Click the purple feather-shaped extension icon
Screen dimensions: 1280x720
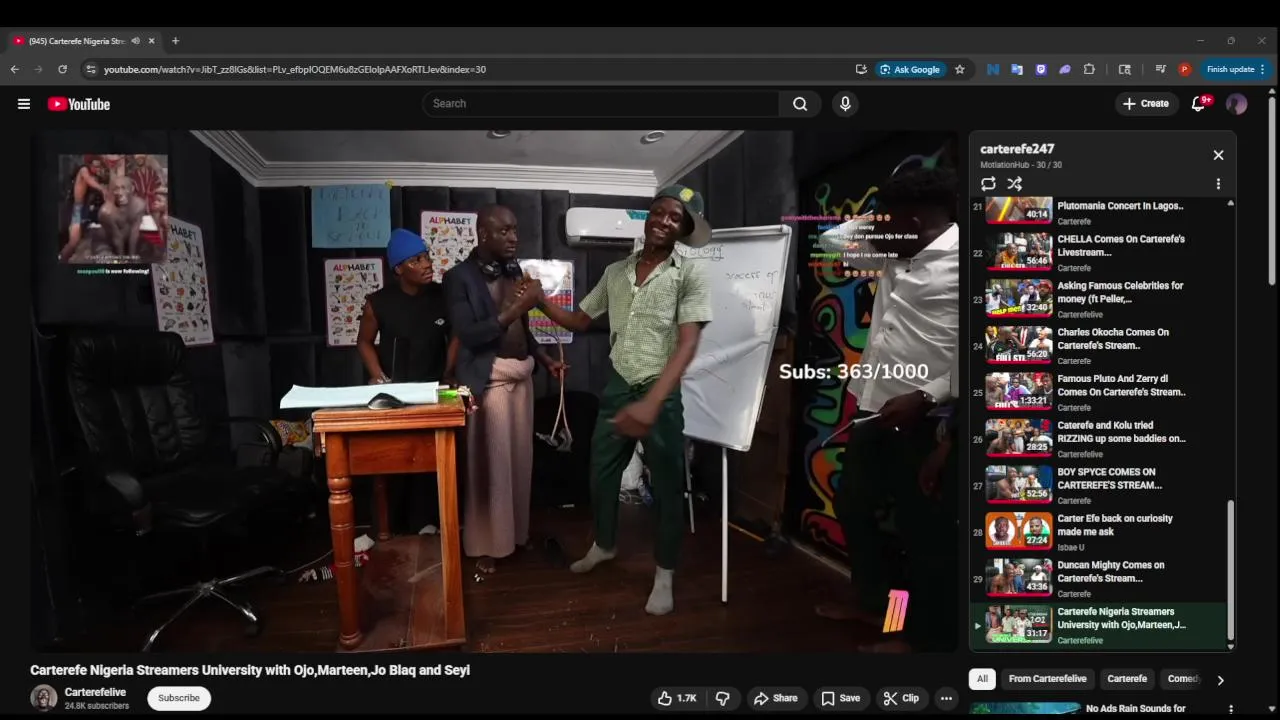point(1065,69)
